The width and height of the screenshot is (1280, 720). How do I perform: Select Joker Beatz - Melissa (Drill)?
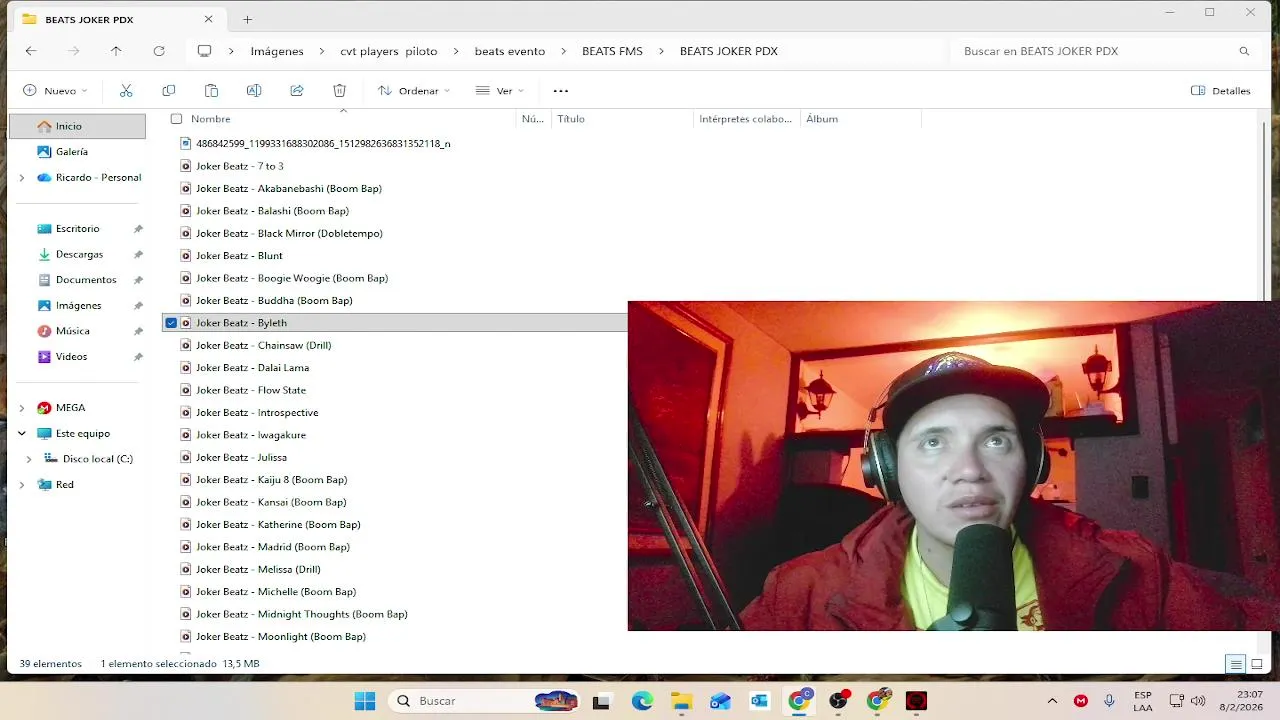(x=258, y=569)
